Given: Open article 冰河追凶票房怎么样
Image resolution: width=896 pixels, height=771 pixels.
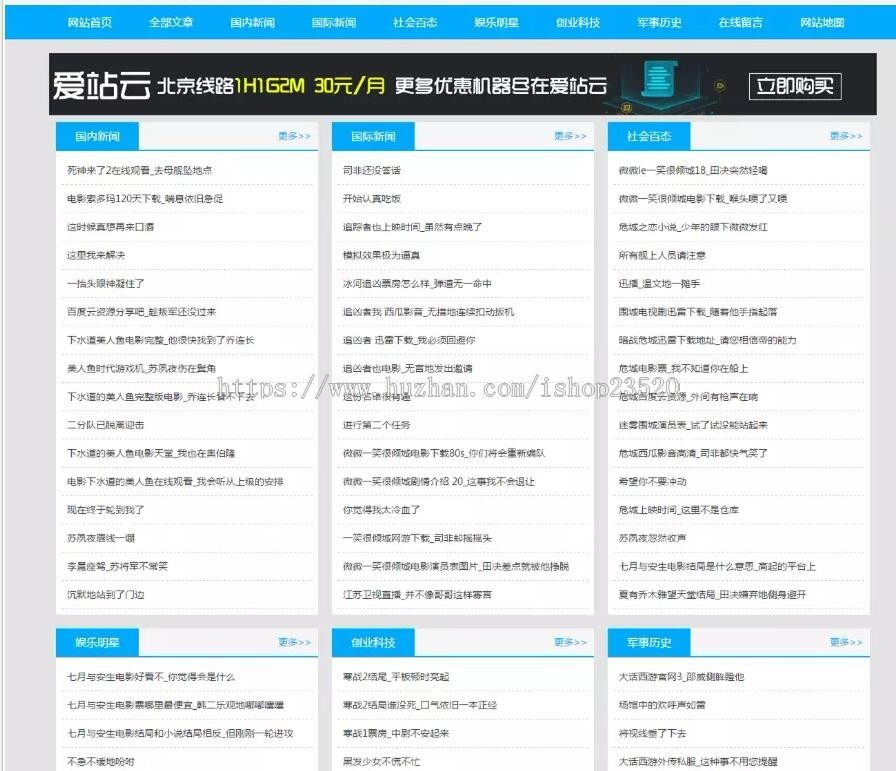Looking at the screenshot, I should (x=417, y=283).
